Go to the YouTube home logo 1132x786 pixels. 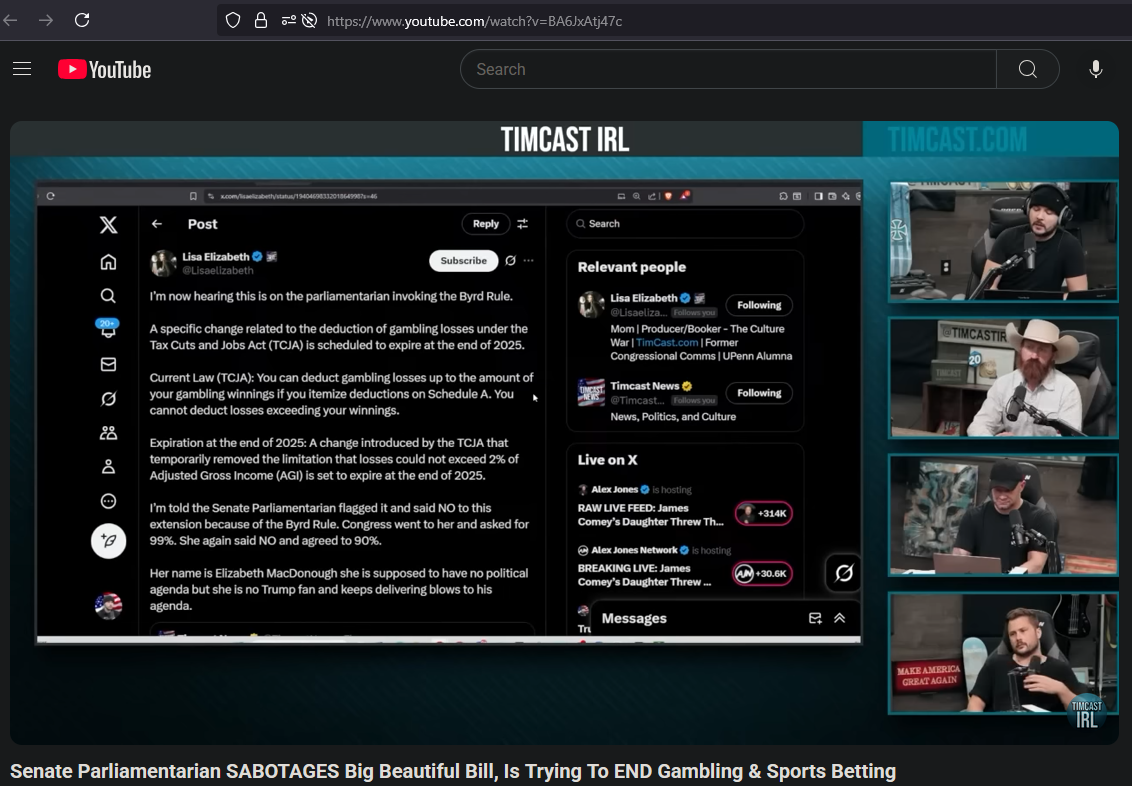tap(105, 69)
